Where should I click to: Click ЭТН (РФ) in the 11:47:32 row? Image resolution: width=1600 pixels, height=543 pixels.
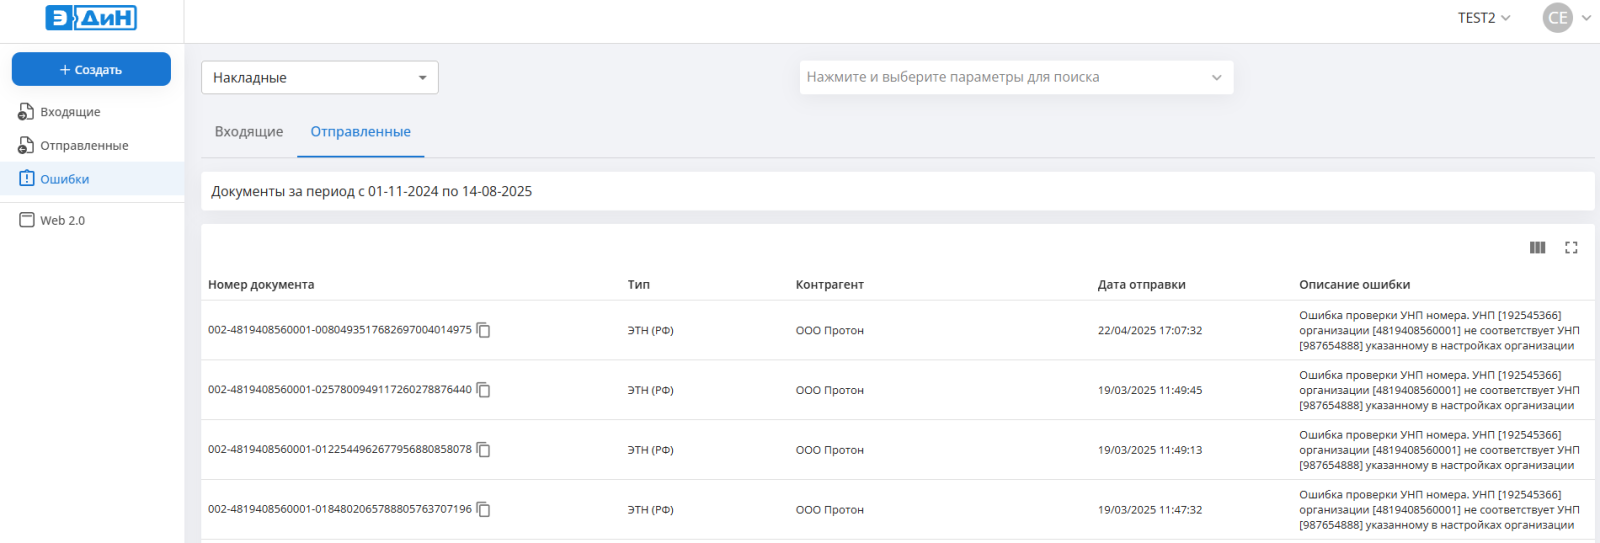pos(651,511)
